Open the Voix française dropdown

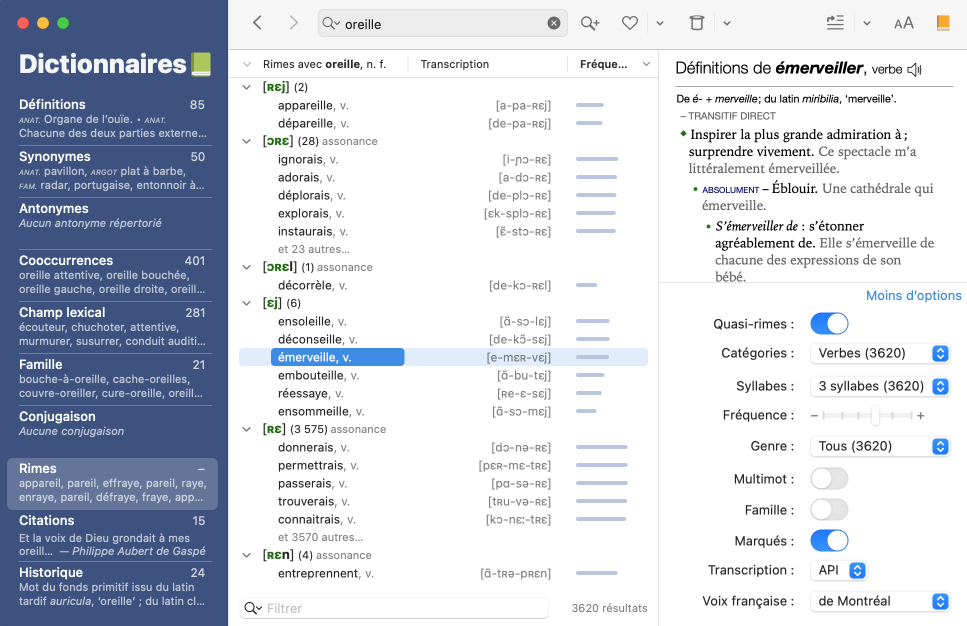coord(878,601)
